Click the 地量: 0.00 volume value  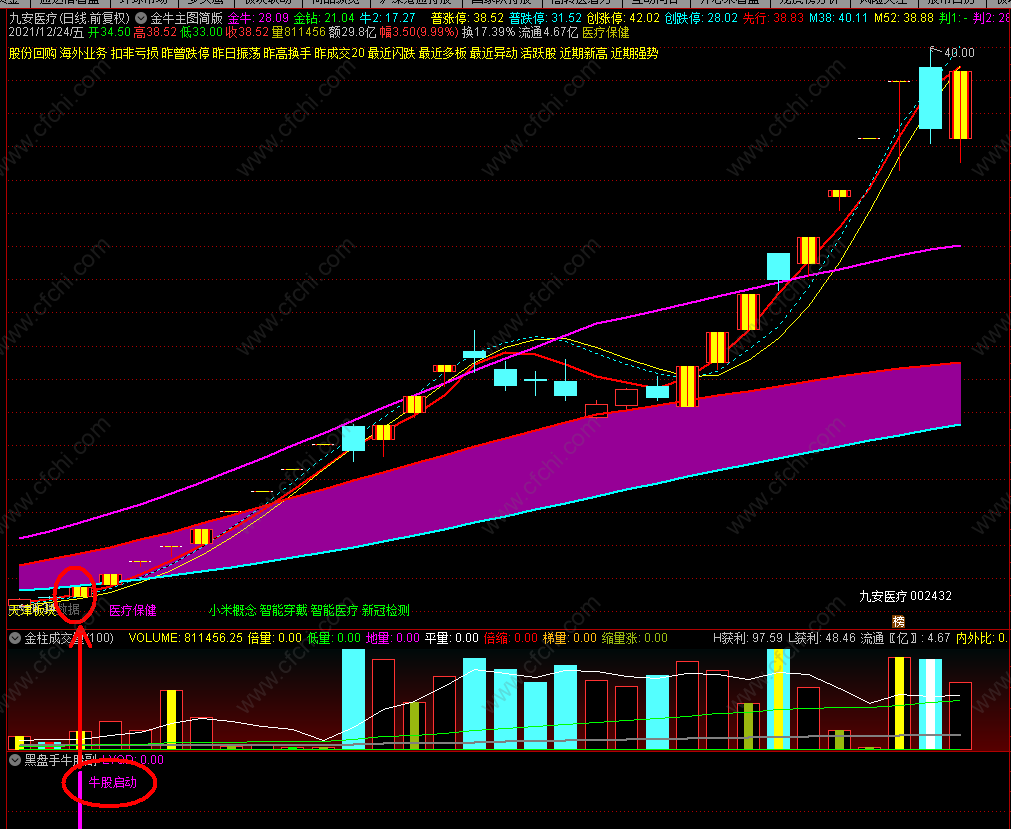coord(393,638)
